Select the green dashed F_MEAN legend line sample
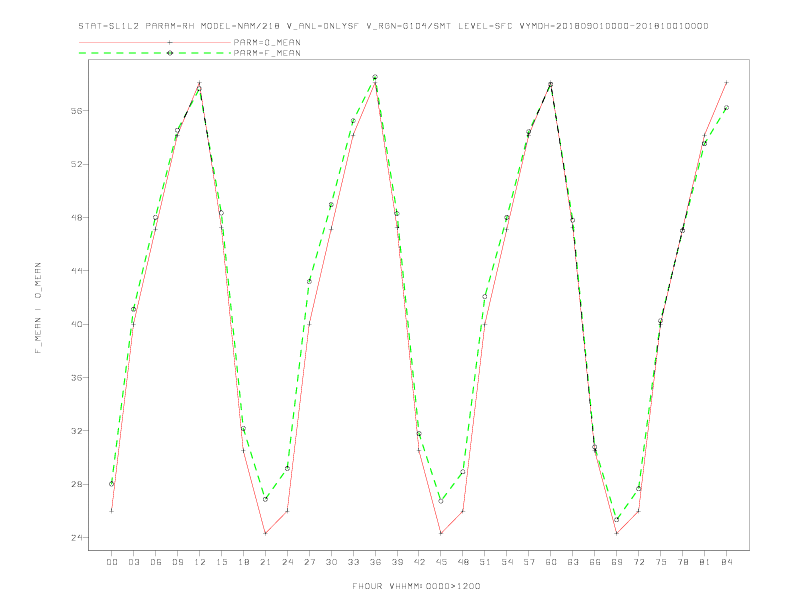 tap(155, 53)
